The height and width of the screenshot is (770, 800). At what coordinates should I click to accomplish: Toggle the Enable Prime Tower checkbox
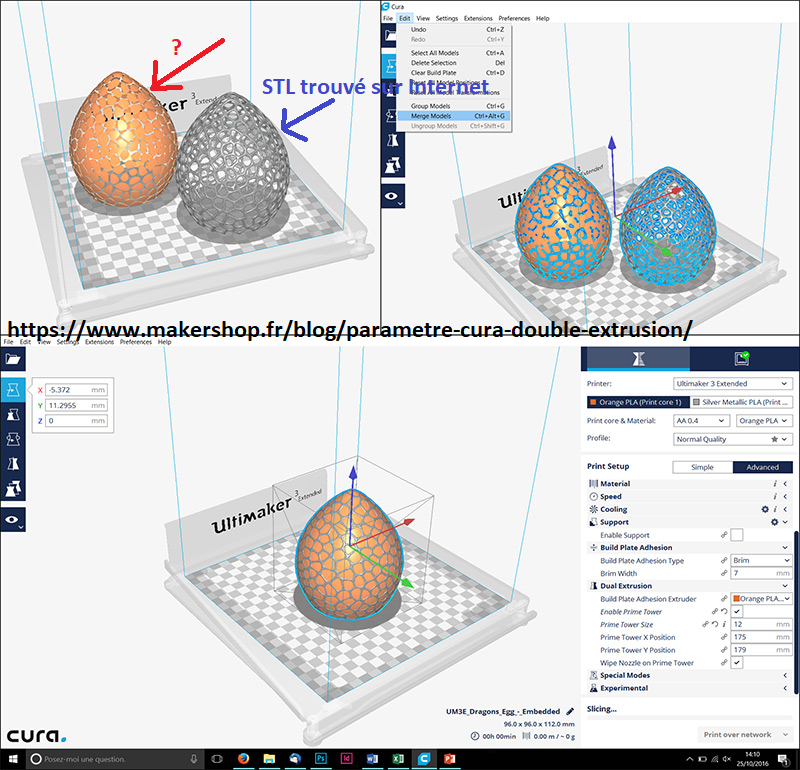point(737,611)
